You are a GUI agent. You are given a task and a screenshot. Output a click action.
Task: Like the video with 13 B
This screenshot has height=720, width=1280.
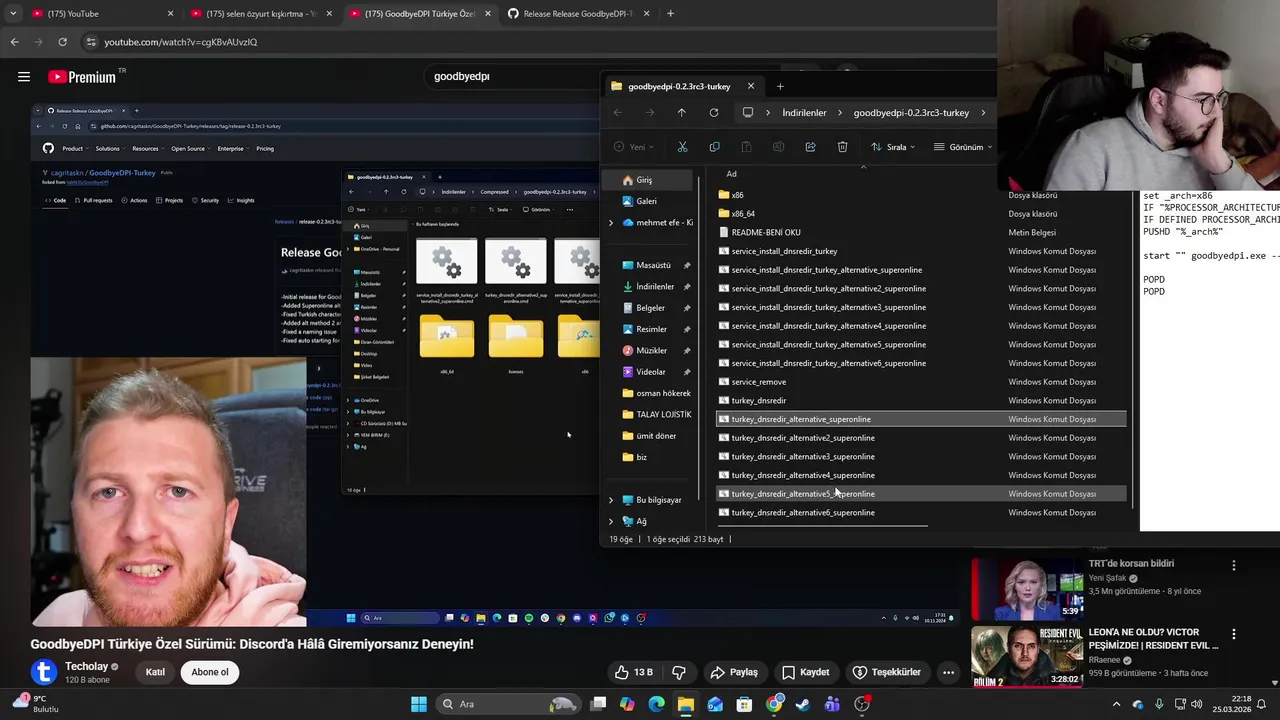click(634, 672)
